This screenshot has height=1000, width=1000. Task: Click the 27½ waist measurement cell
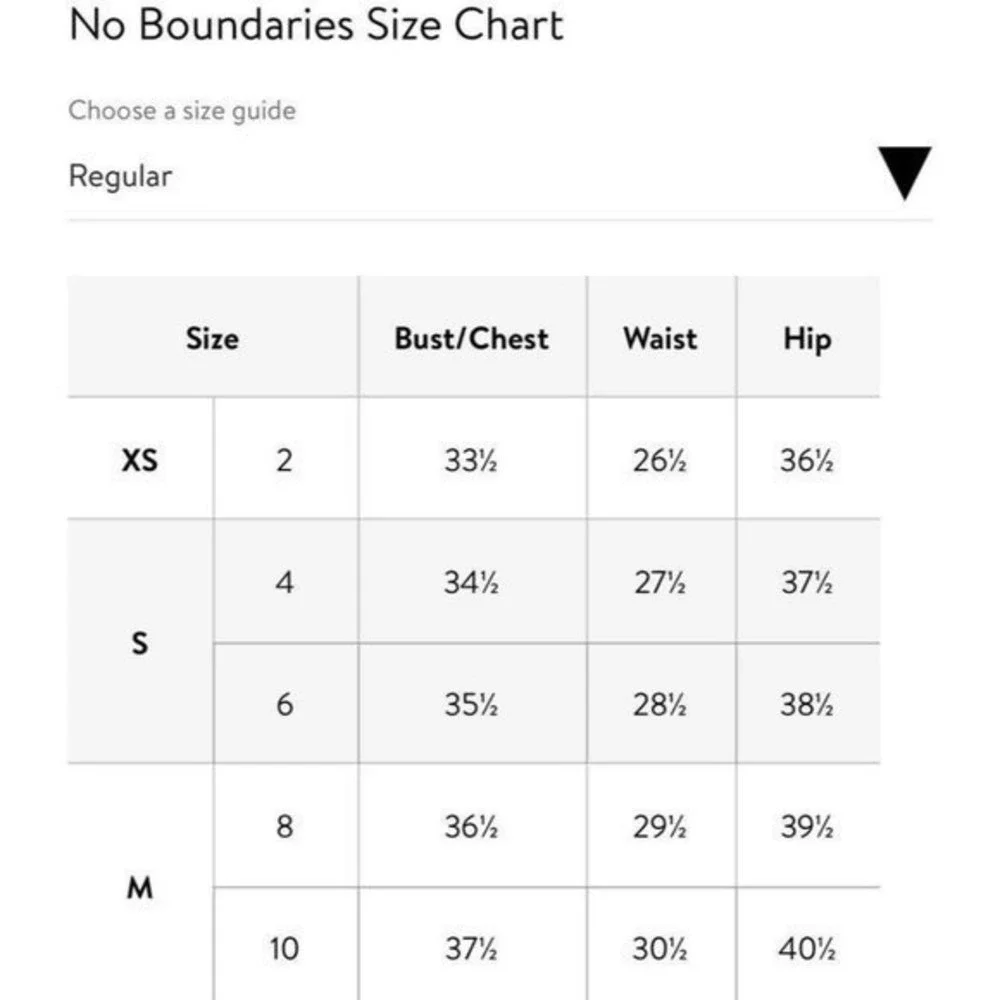661,582
